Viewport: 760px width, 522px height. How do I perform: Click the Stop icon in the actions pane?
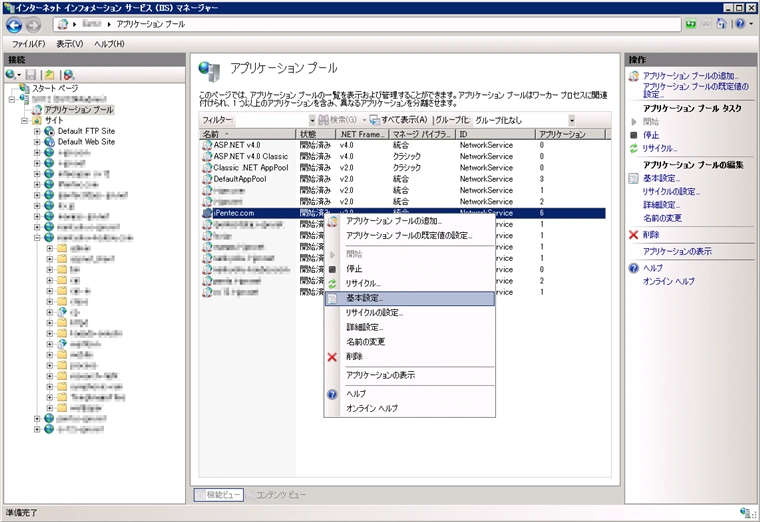pyautogui.click(x=633, y=135)
